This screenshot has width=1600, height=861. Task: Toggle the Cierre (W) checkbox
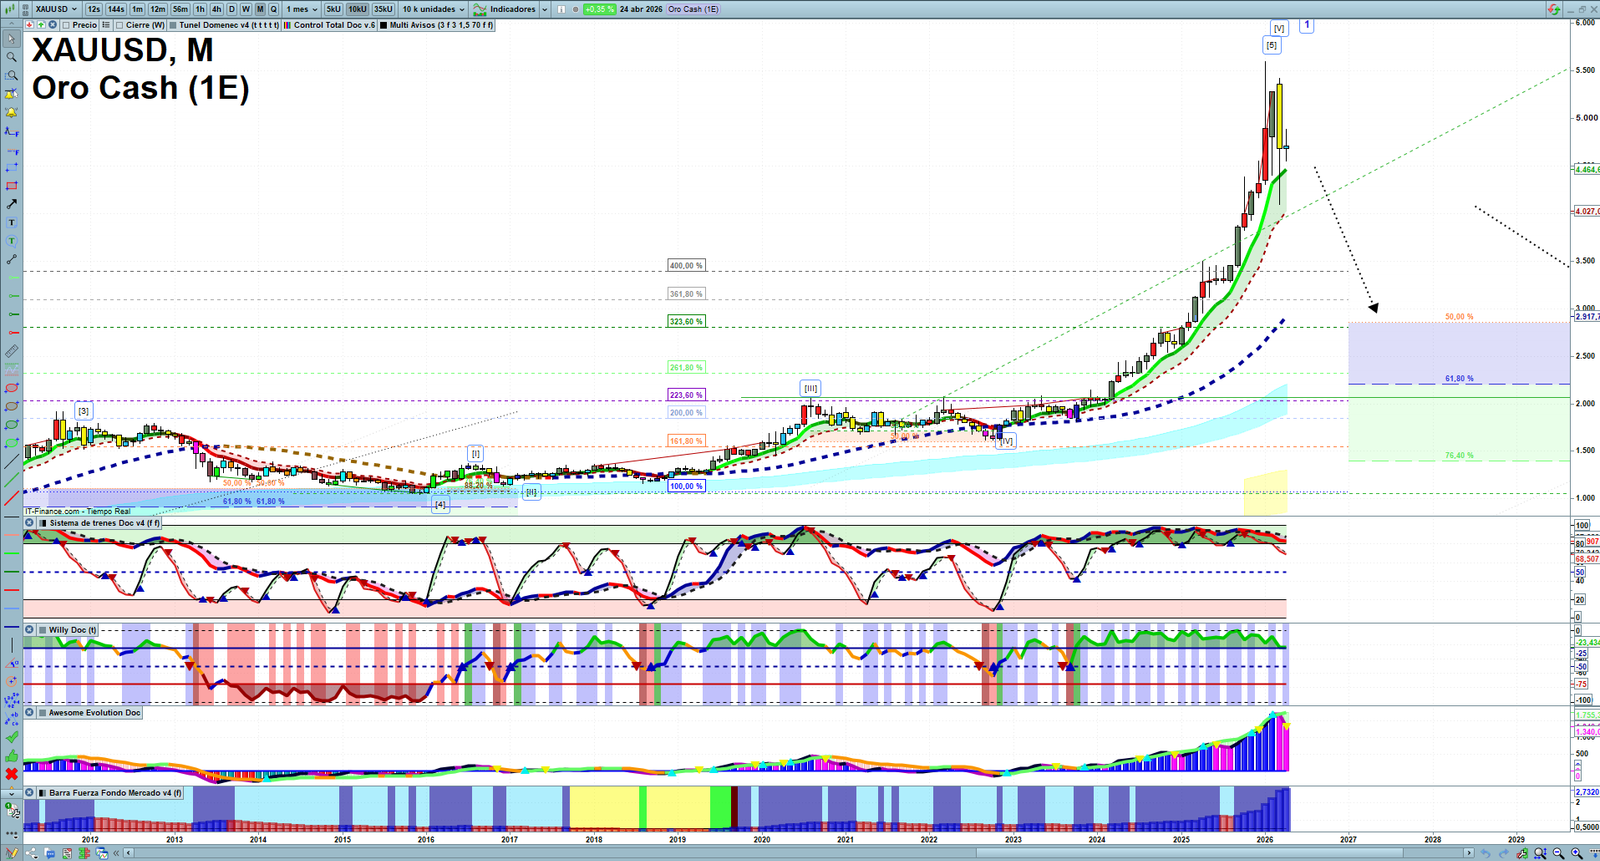tap(120, 25)
